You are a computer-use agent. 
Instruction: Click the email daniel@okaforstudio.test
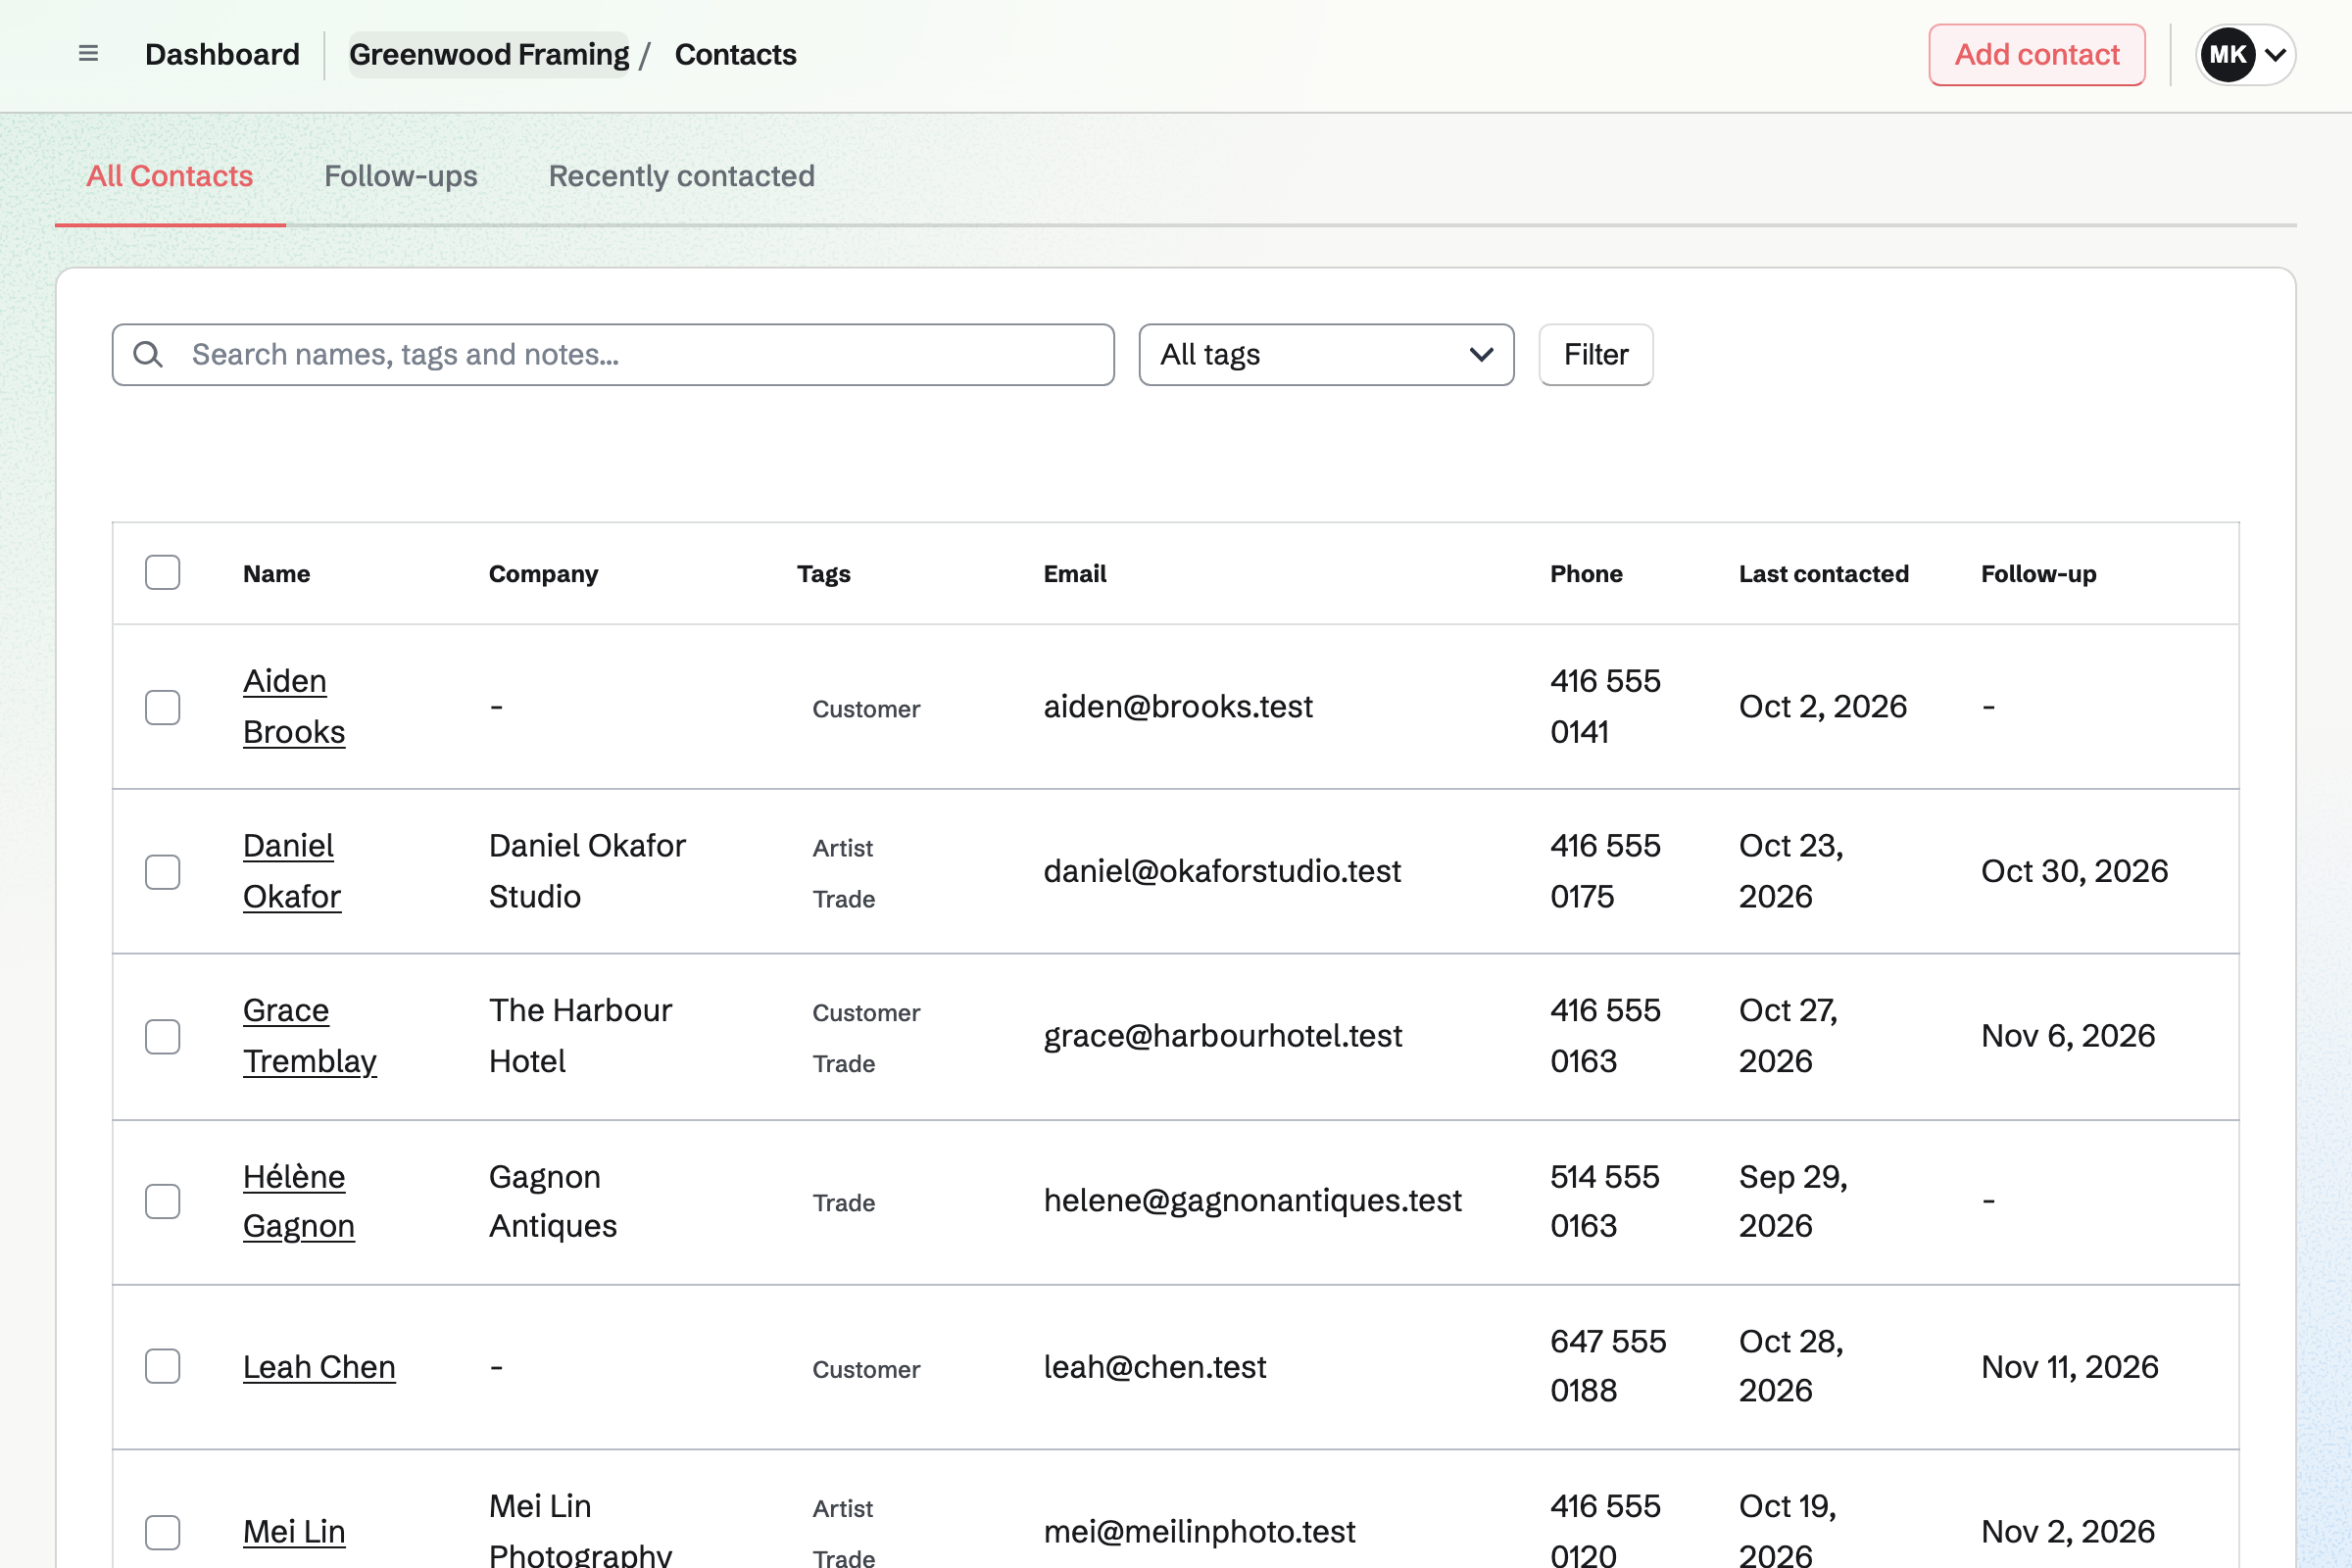(x=1222, y=871)
